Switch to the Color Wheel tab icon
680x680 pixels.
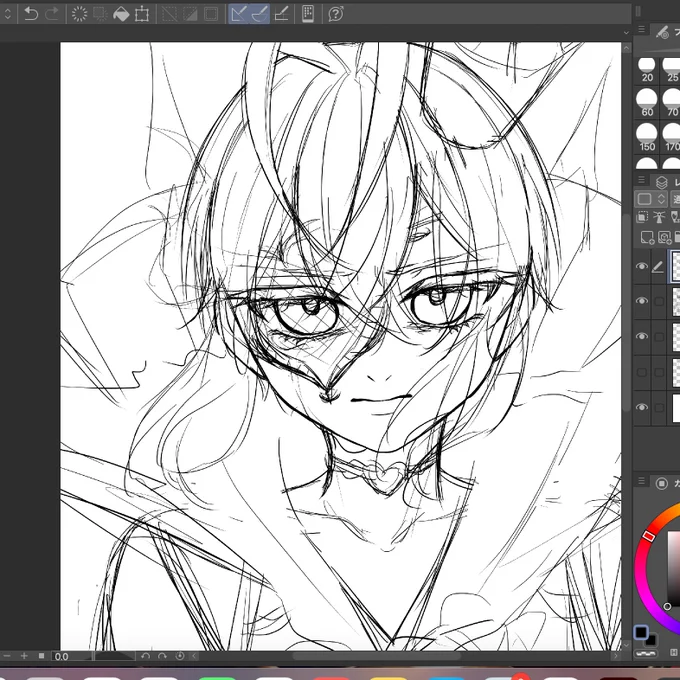point(661,484)
